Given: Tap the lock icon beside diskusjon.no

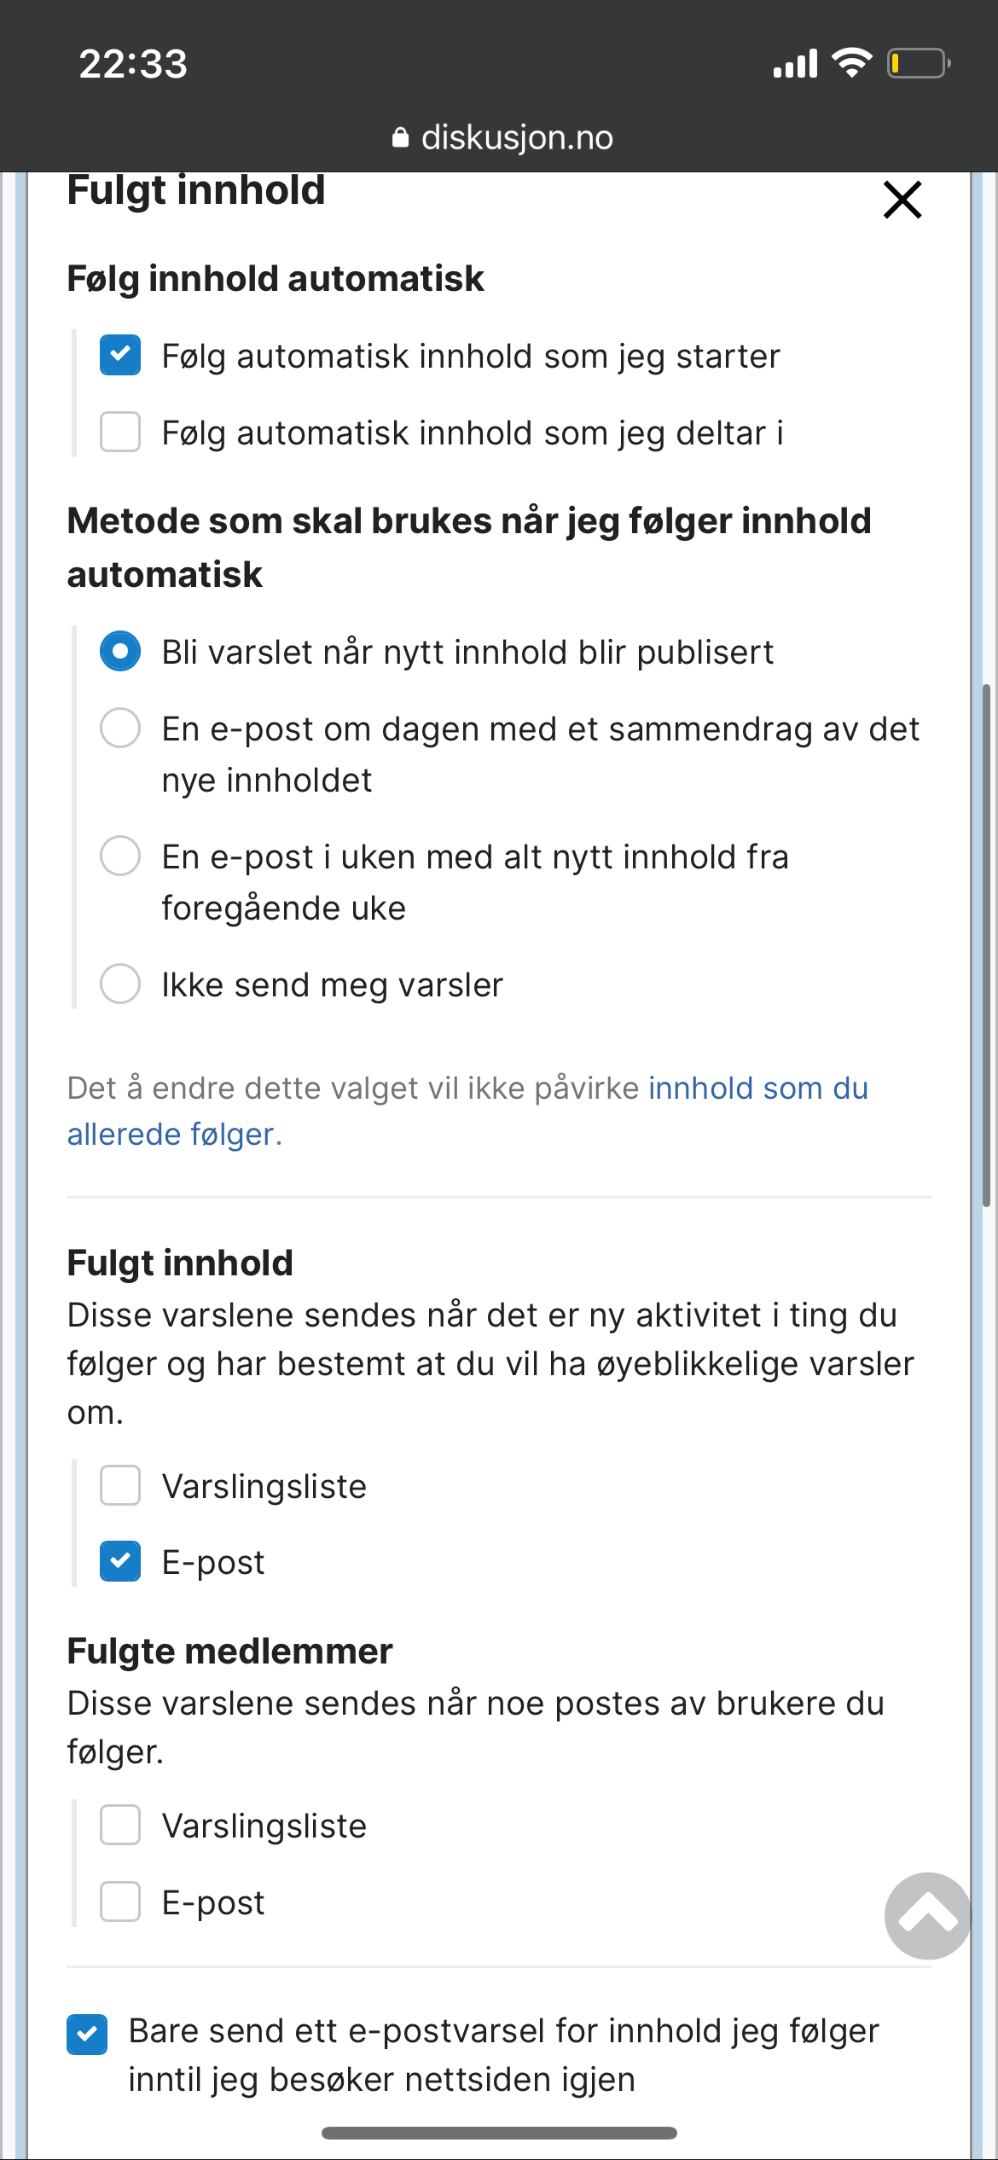Looking at the screenshot, I should click(x=400, y=137).
